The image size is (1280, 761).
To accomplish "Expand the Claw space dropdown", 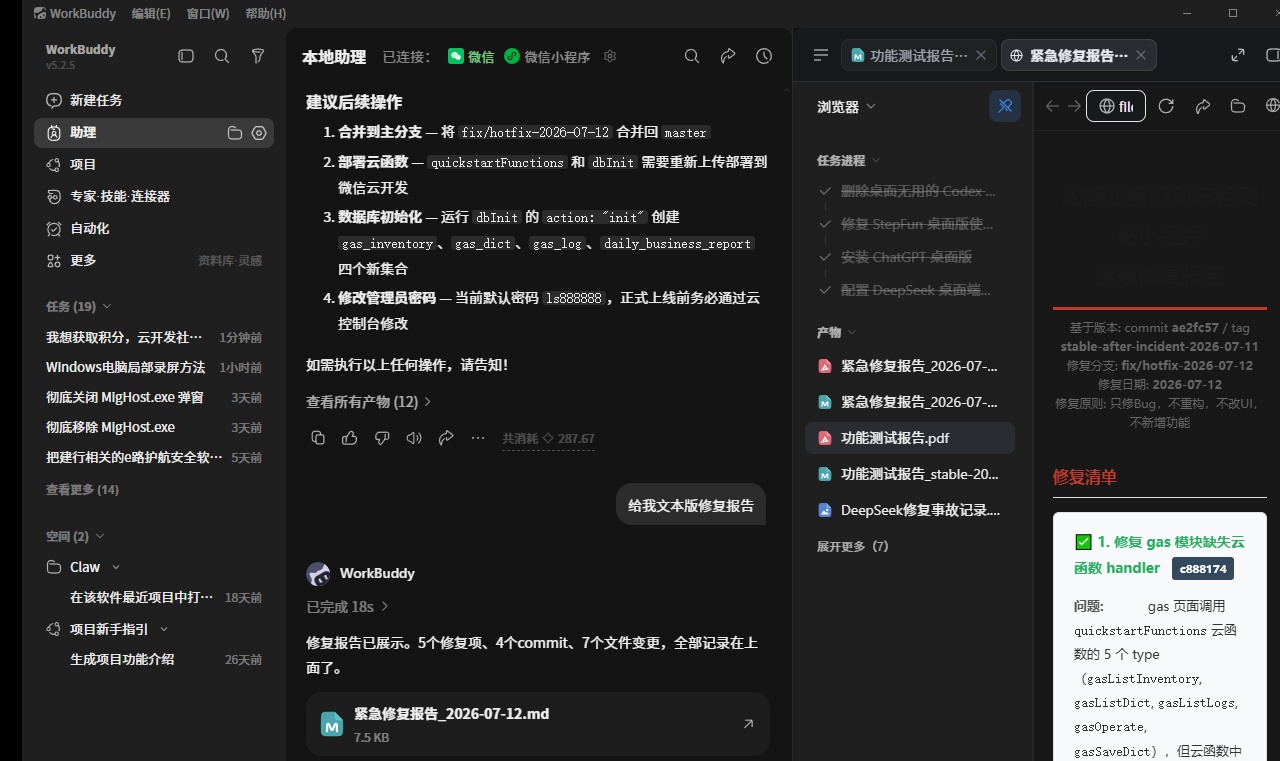I will pos(116,567).
